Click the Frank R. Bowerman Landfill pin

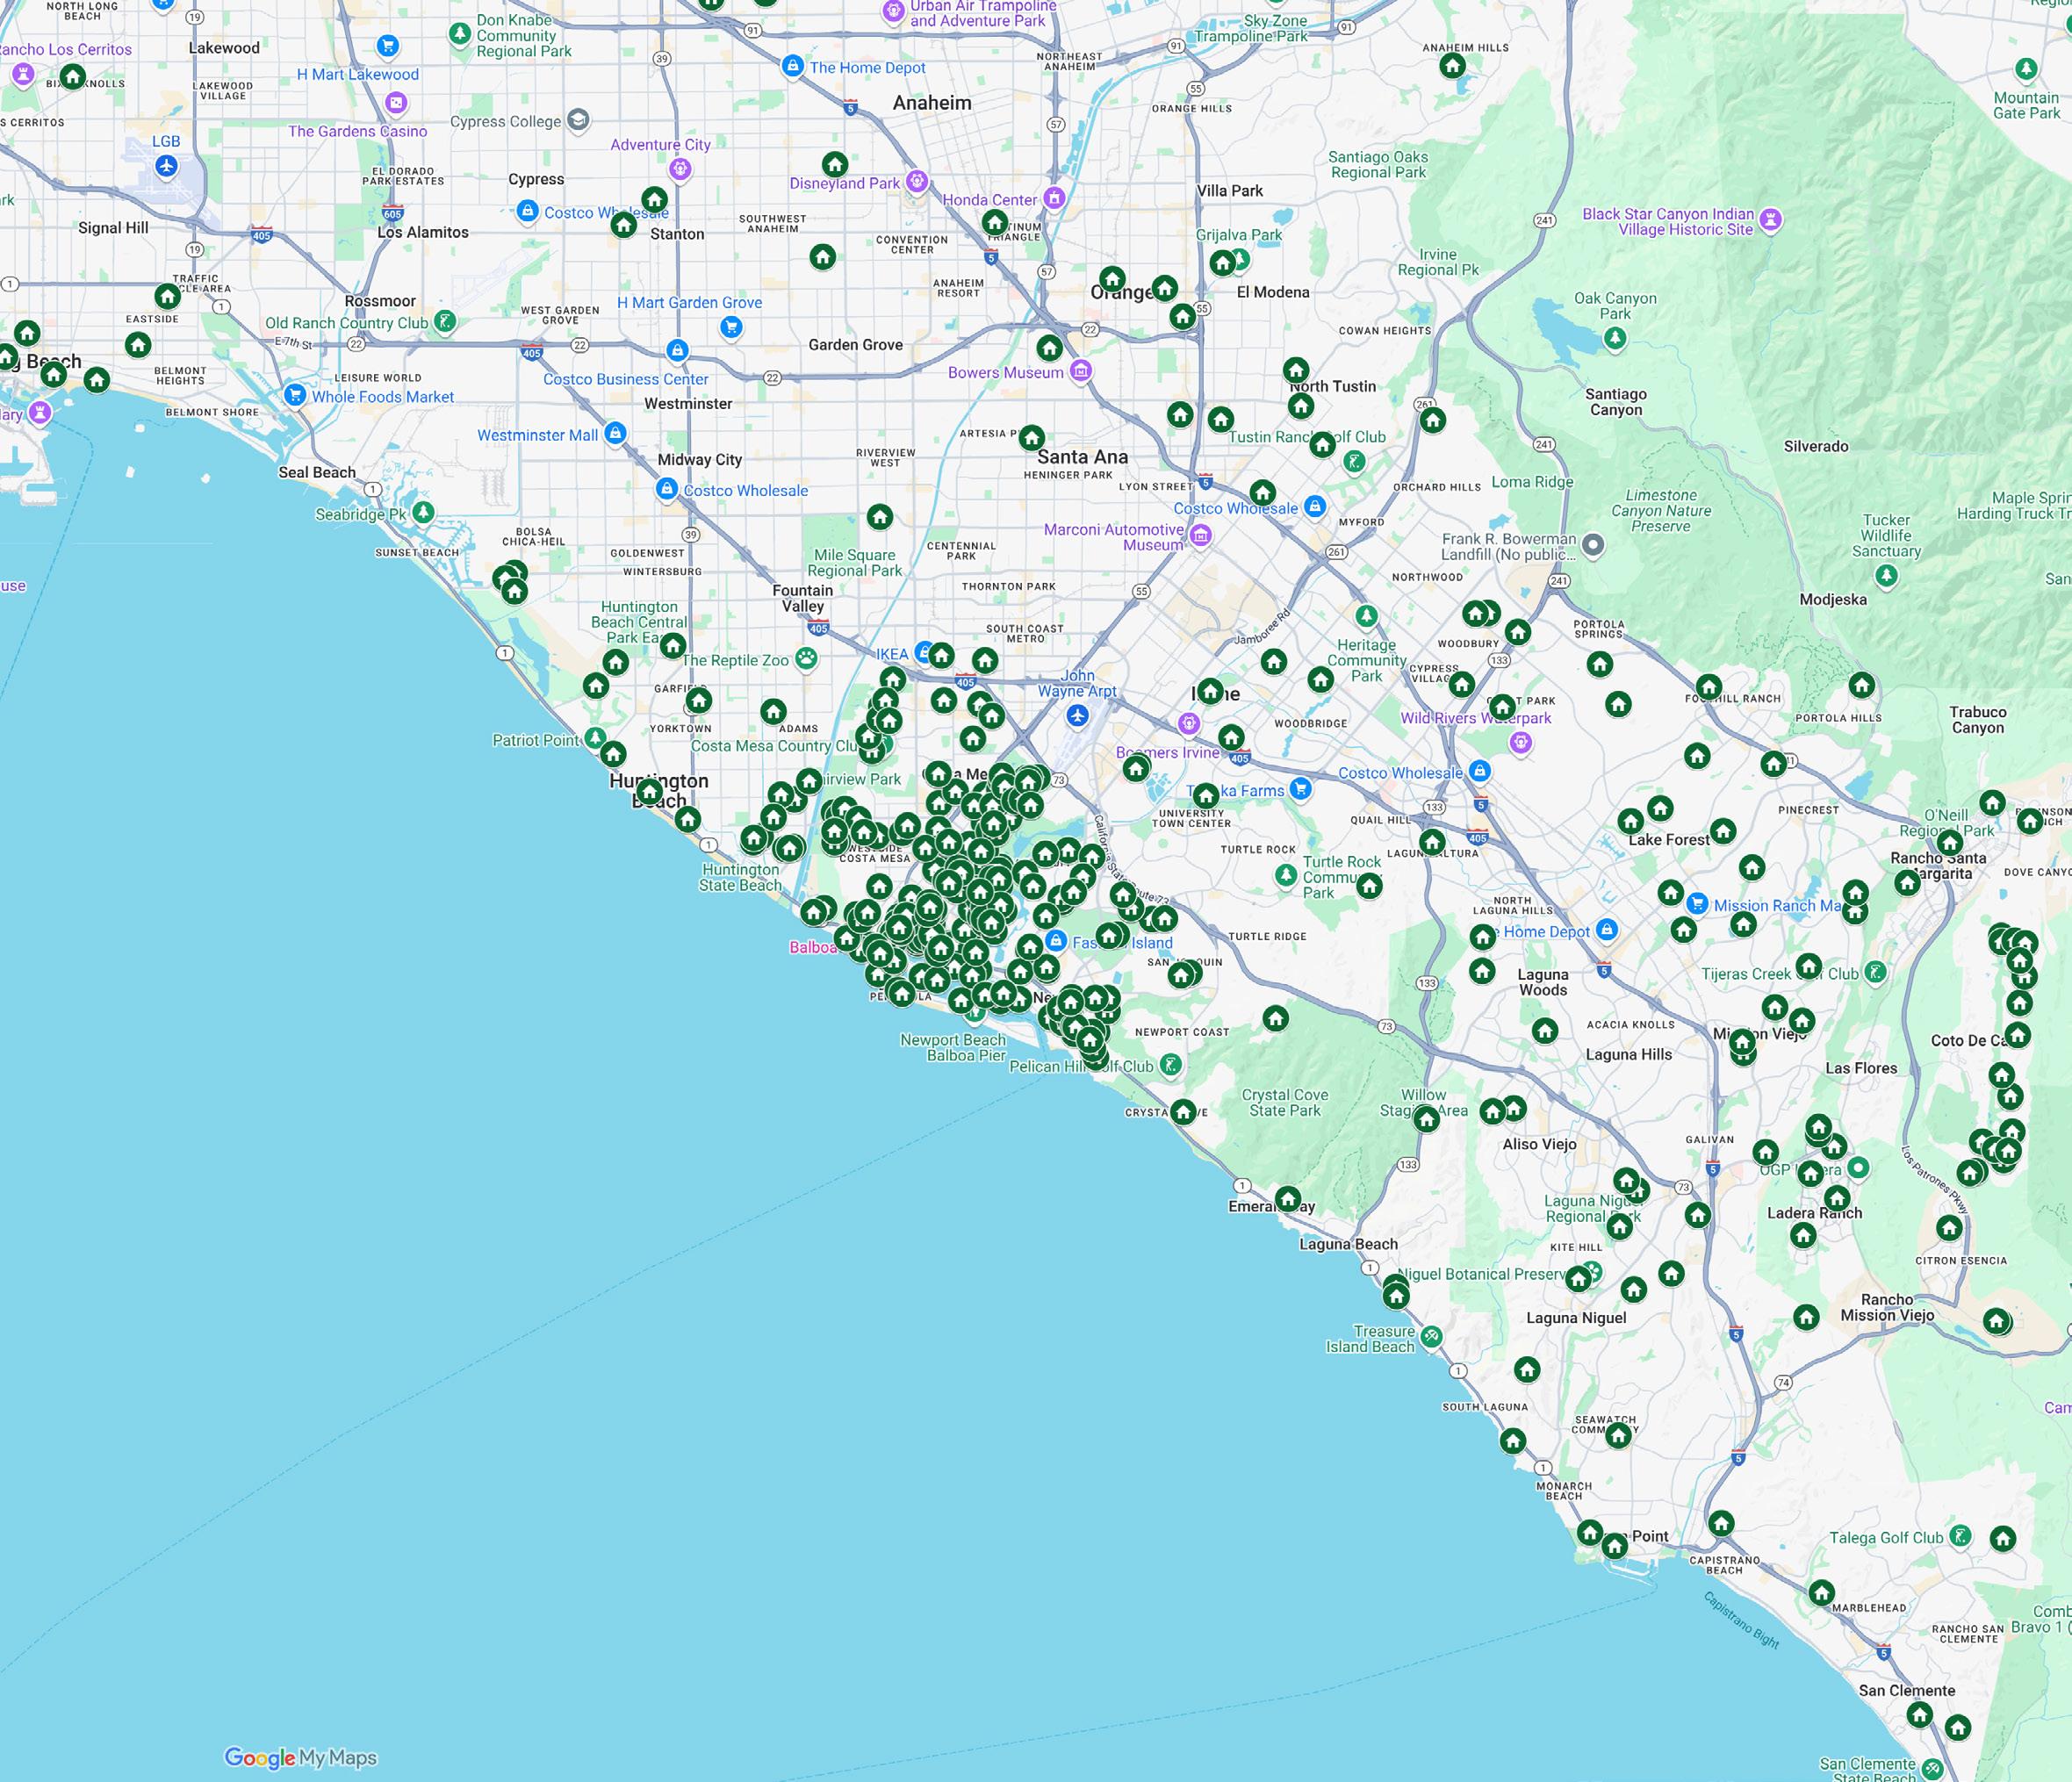(1594, 545)
